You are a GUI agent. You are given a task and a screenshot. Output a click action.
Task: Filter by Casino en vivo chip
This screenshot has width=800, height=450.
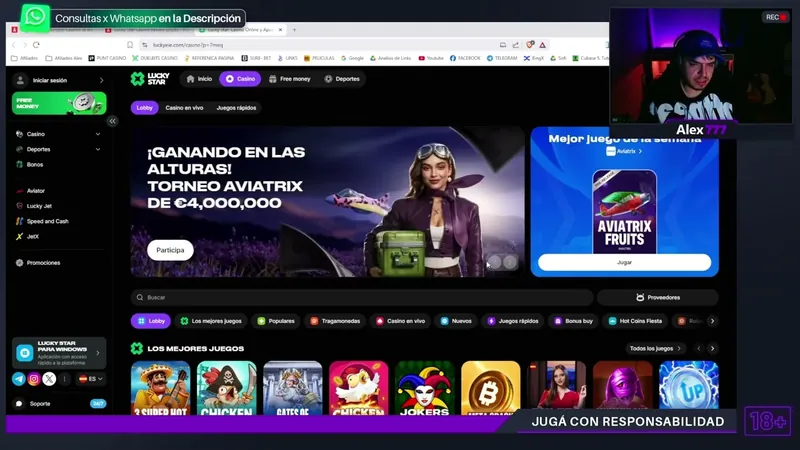401,321
